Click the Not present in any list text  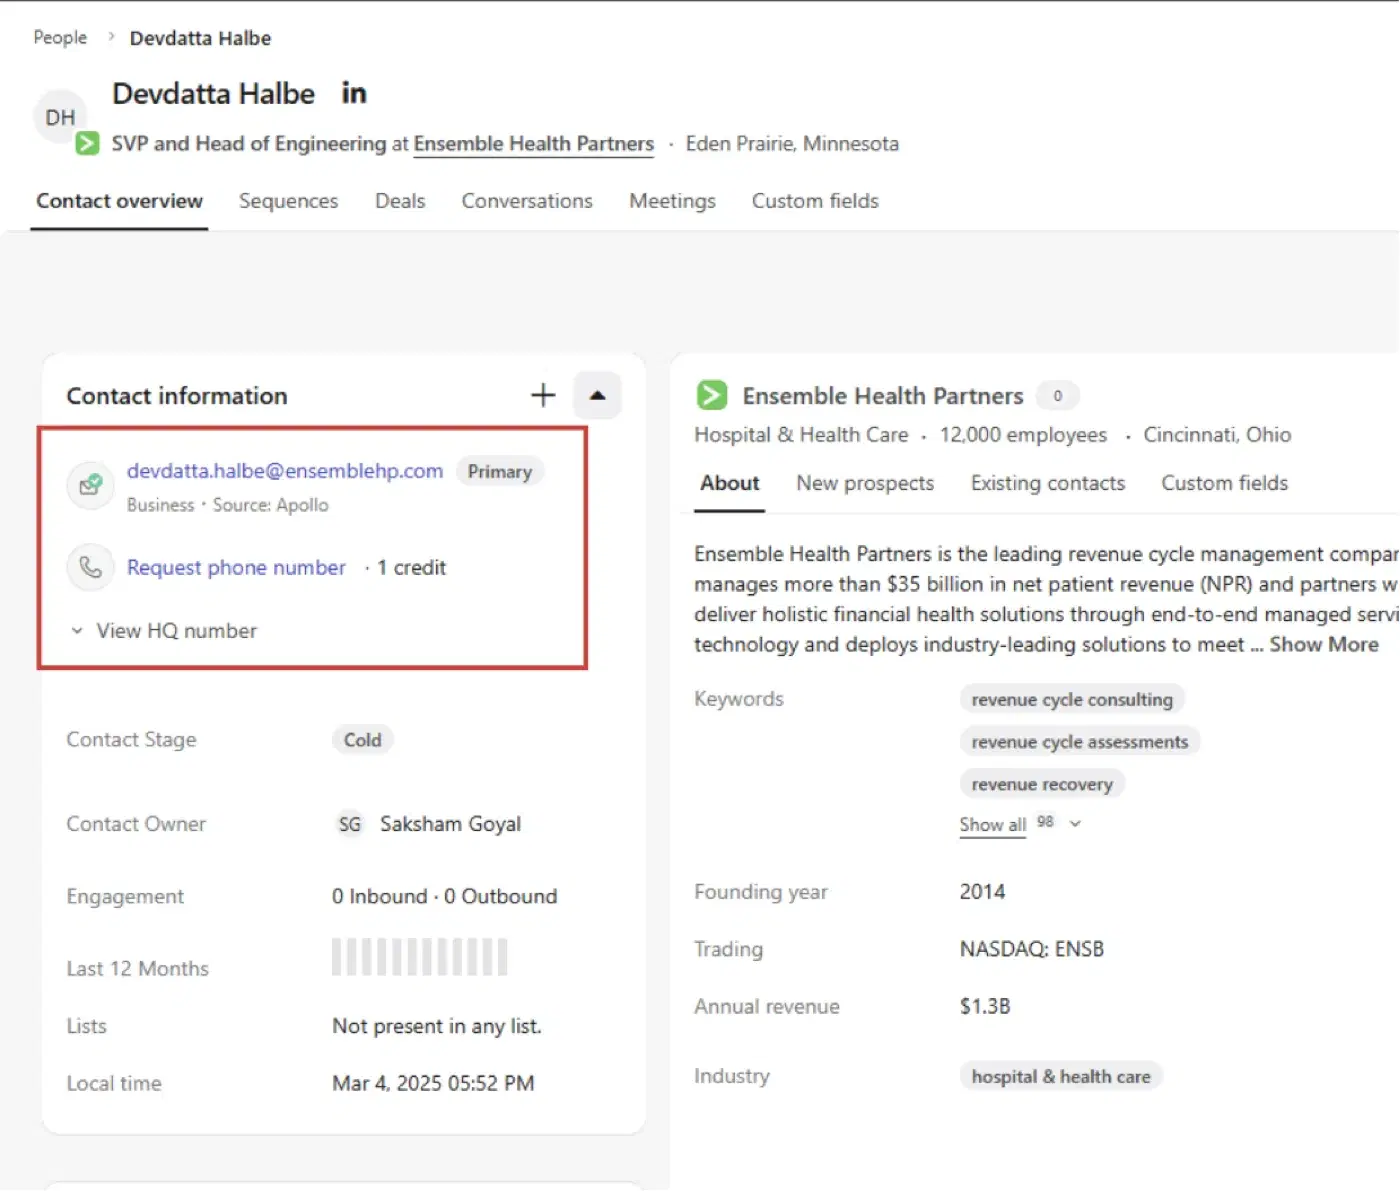(x=437, y=1026)
